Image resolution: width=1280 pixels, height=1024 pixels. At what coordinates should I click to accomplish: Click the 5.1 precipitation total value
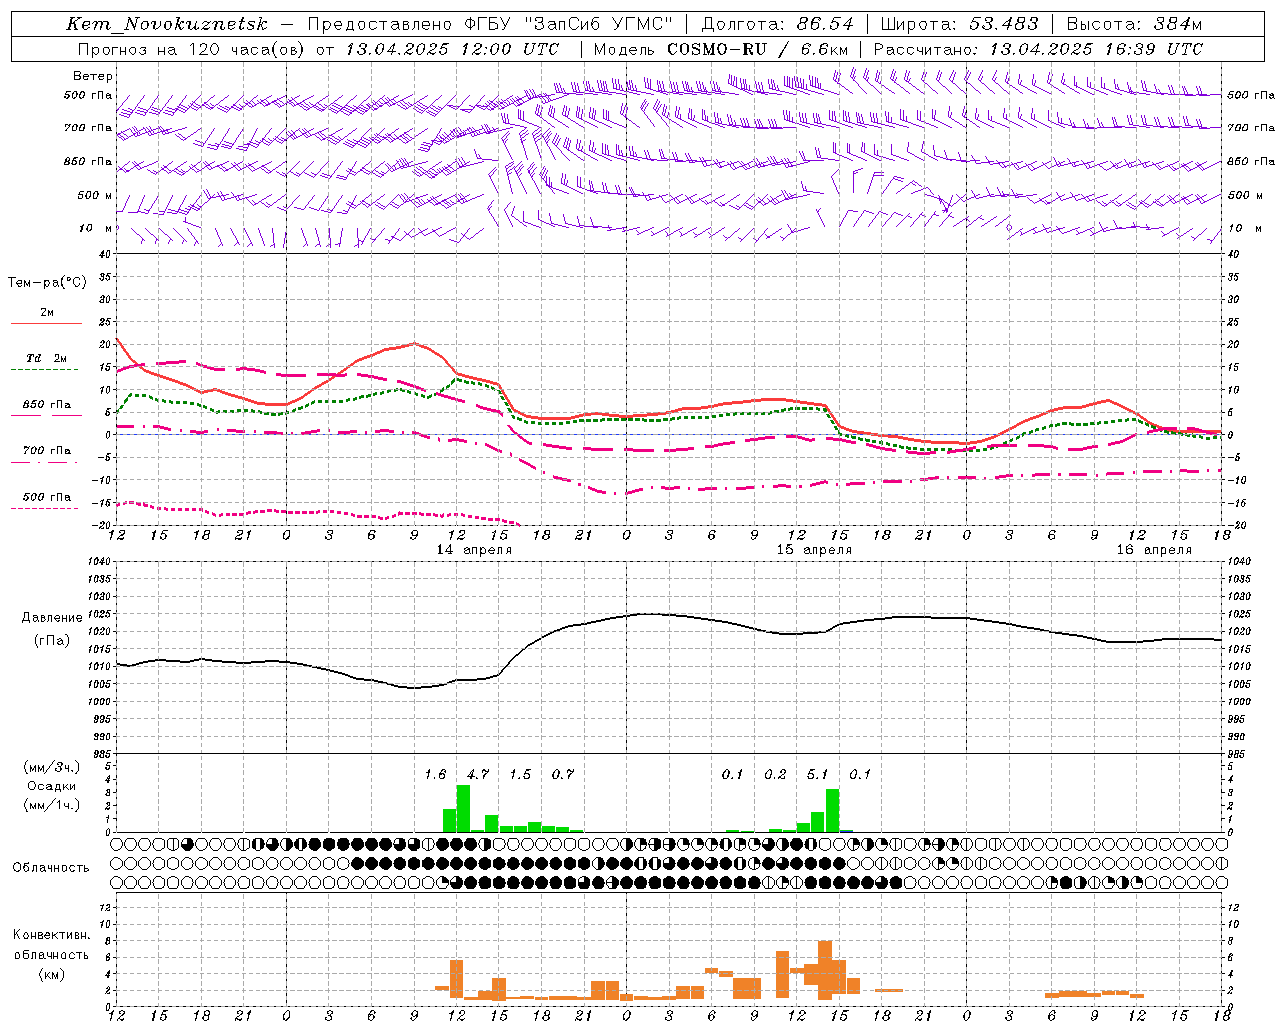tap(818, 774)
